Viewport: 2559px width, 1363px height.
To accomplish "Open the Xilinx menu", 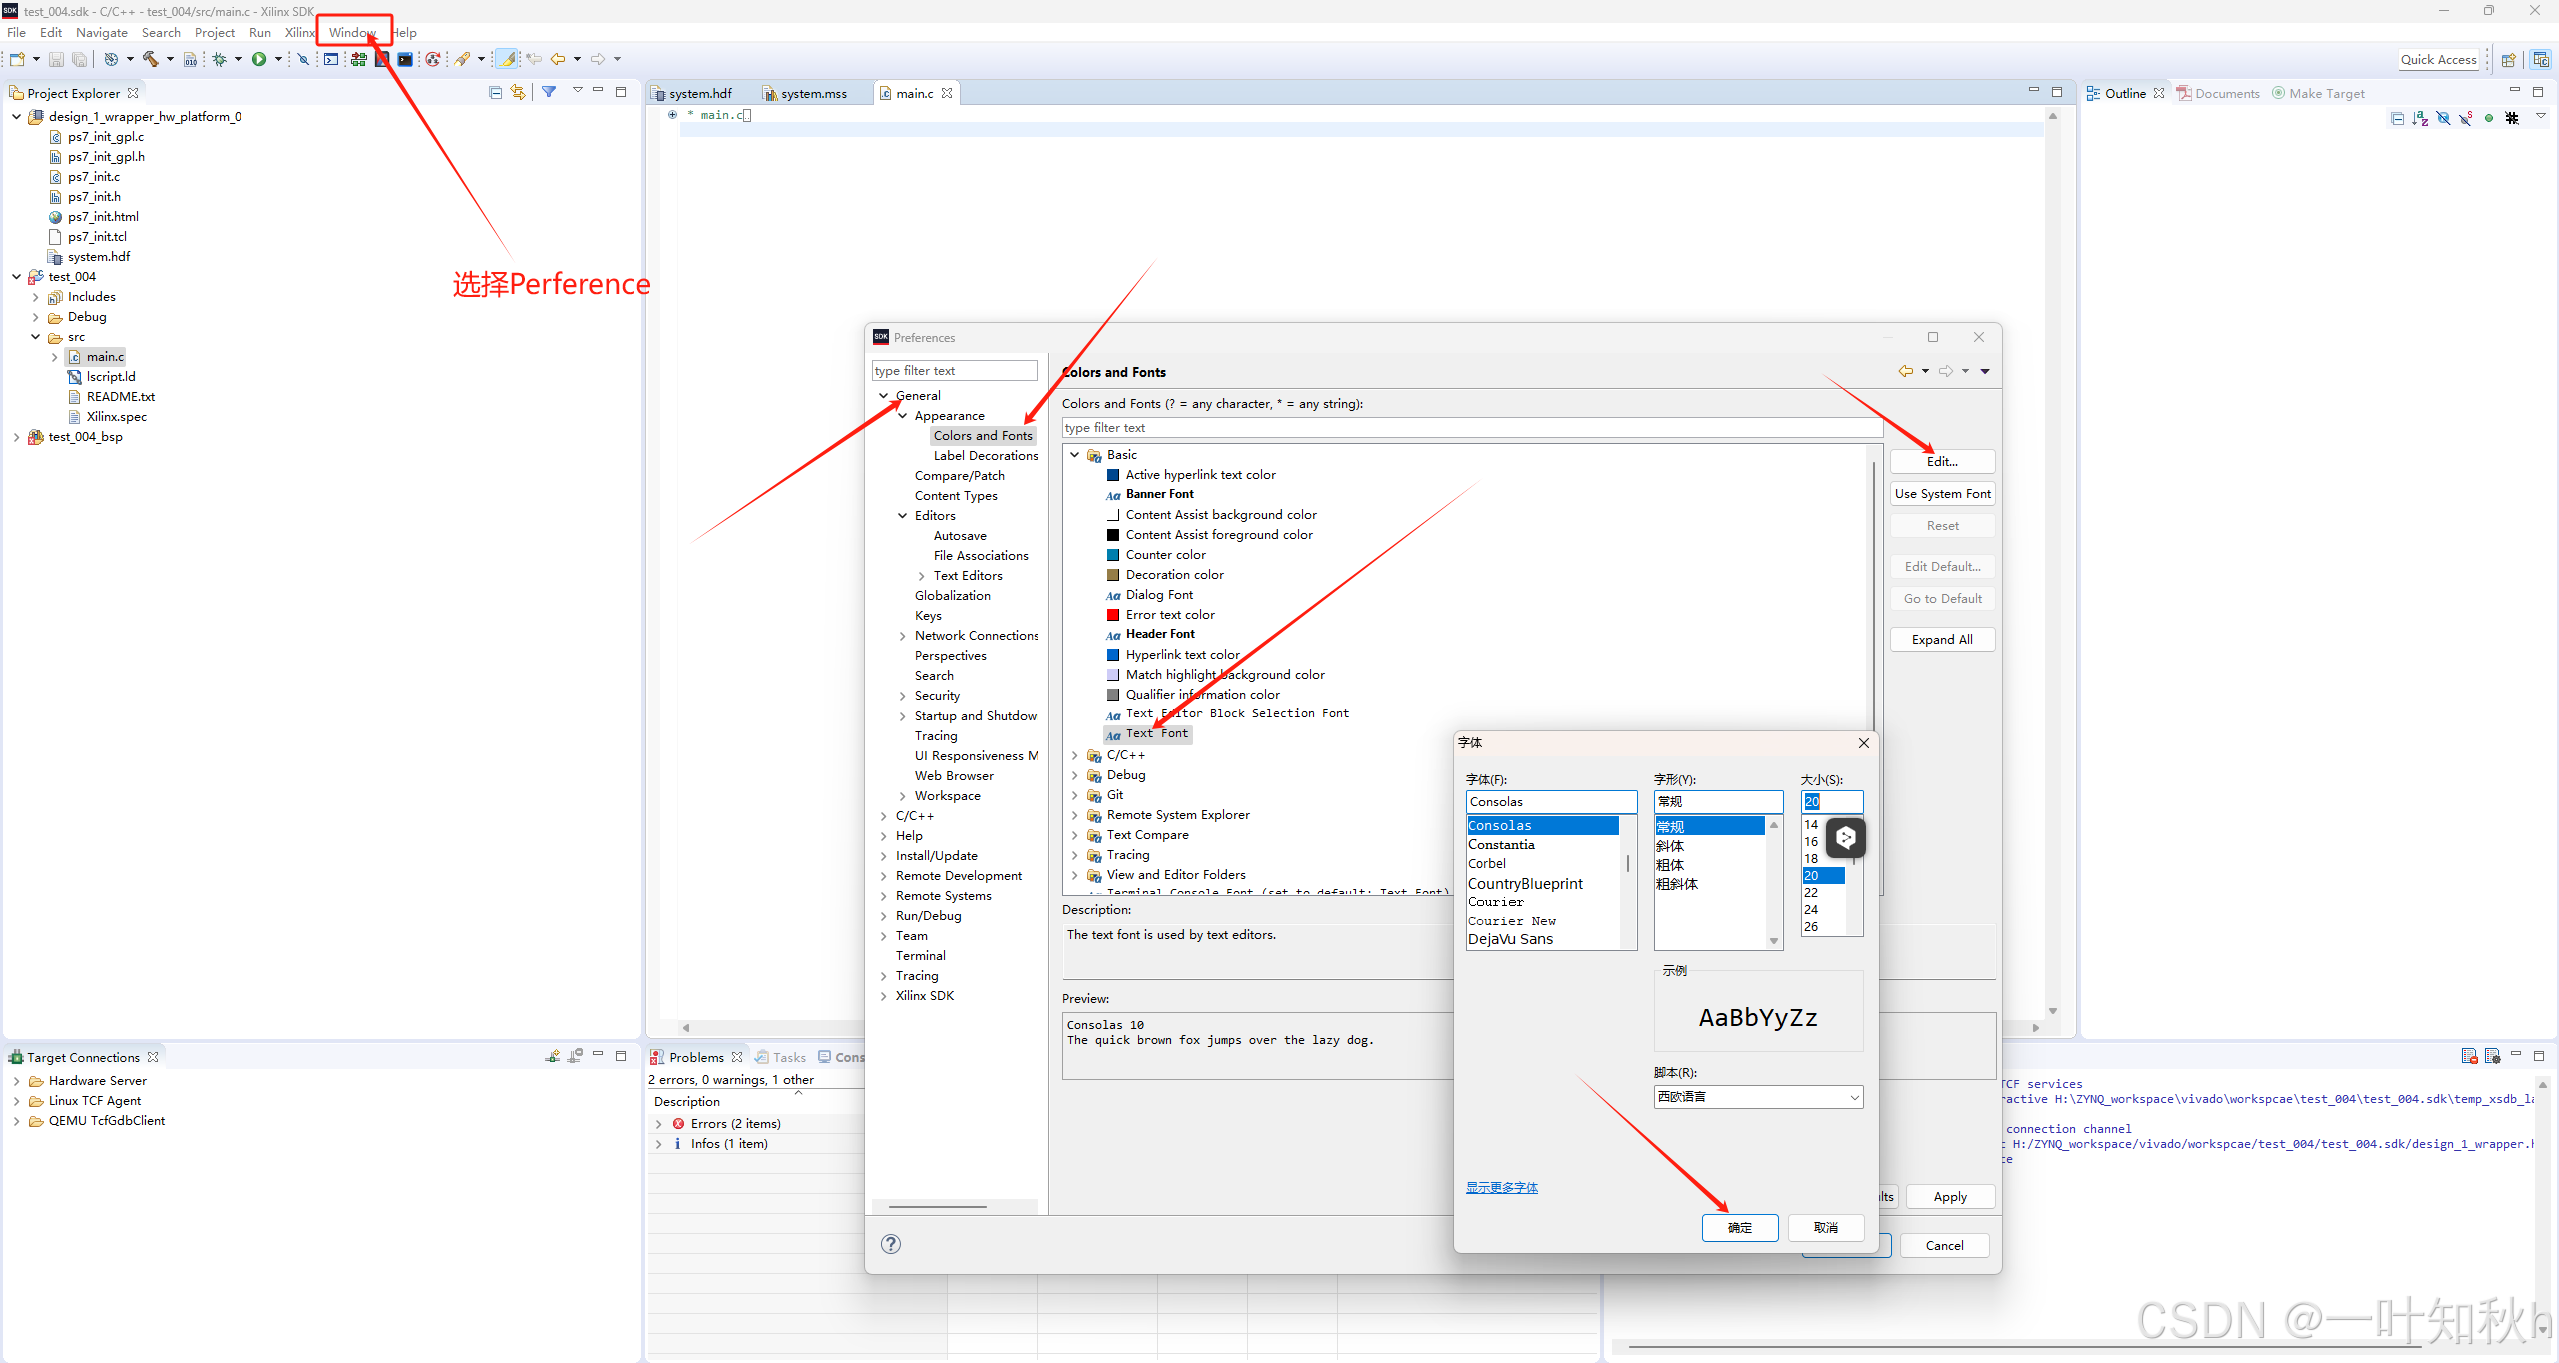I will click(x=299, y=33).
